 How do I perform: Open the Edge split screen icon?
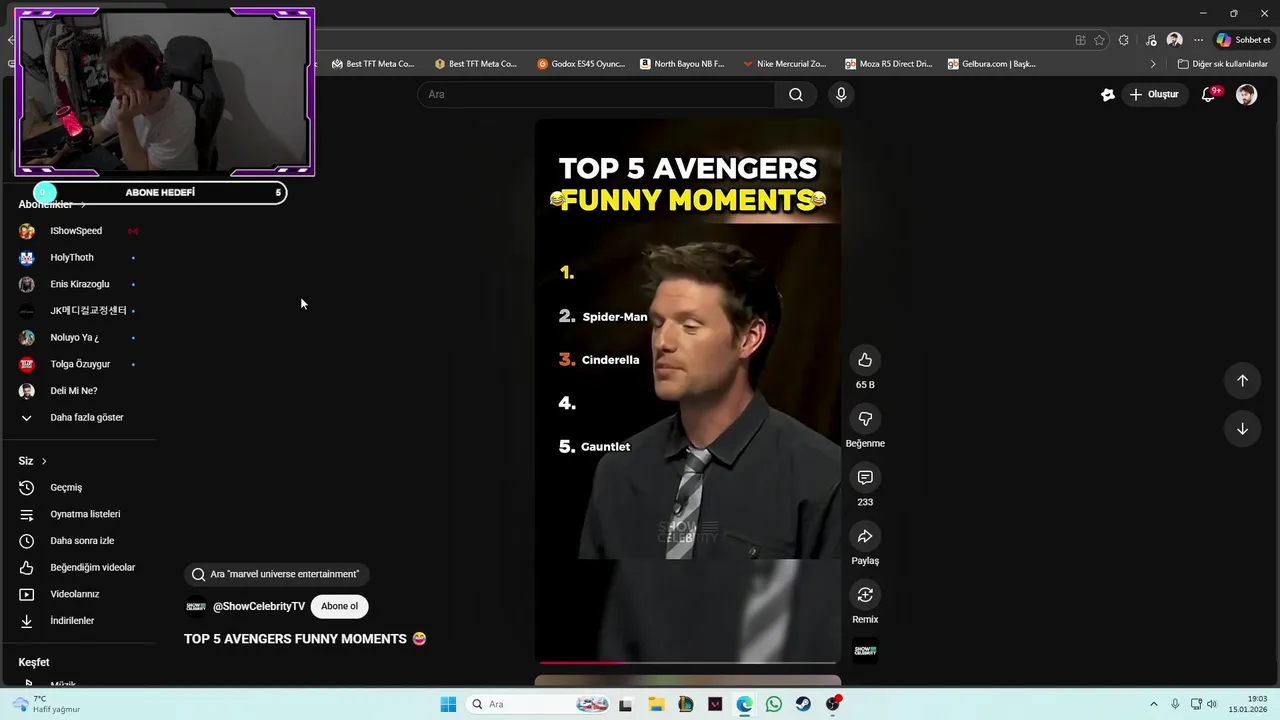[1080, 40]
